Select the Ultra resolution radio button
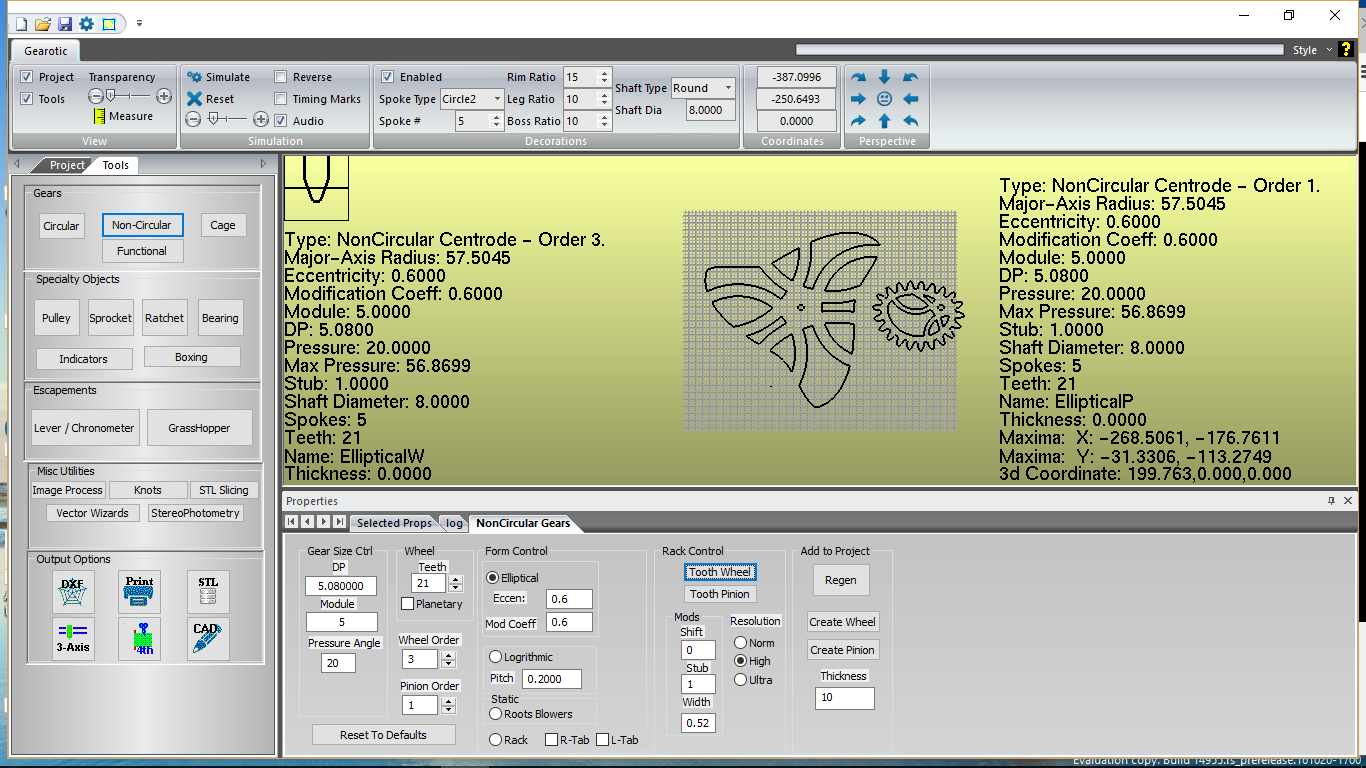Screen dimensions: 1366x768 [741, 680]
